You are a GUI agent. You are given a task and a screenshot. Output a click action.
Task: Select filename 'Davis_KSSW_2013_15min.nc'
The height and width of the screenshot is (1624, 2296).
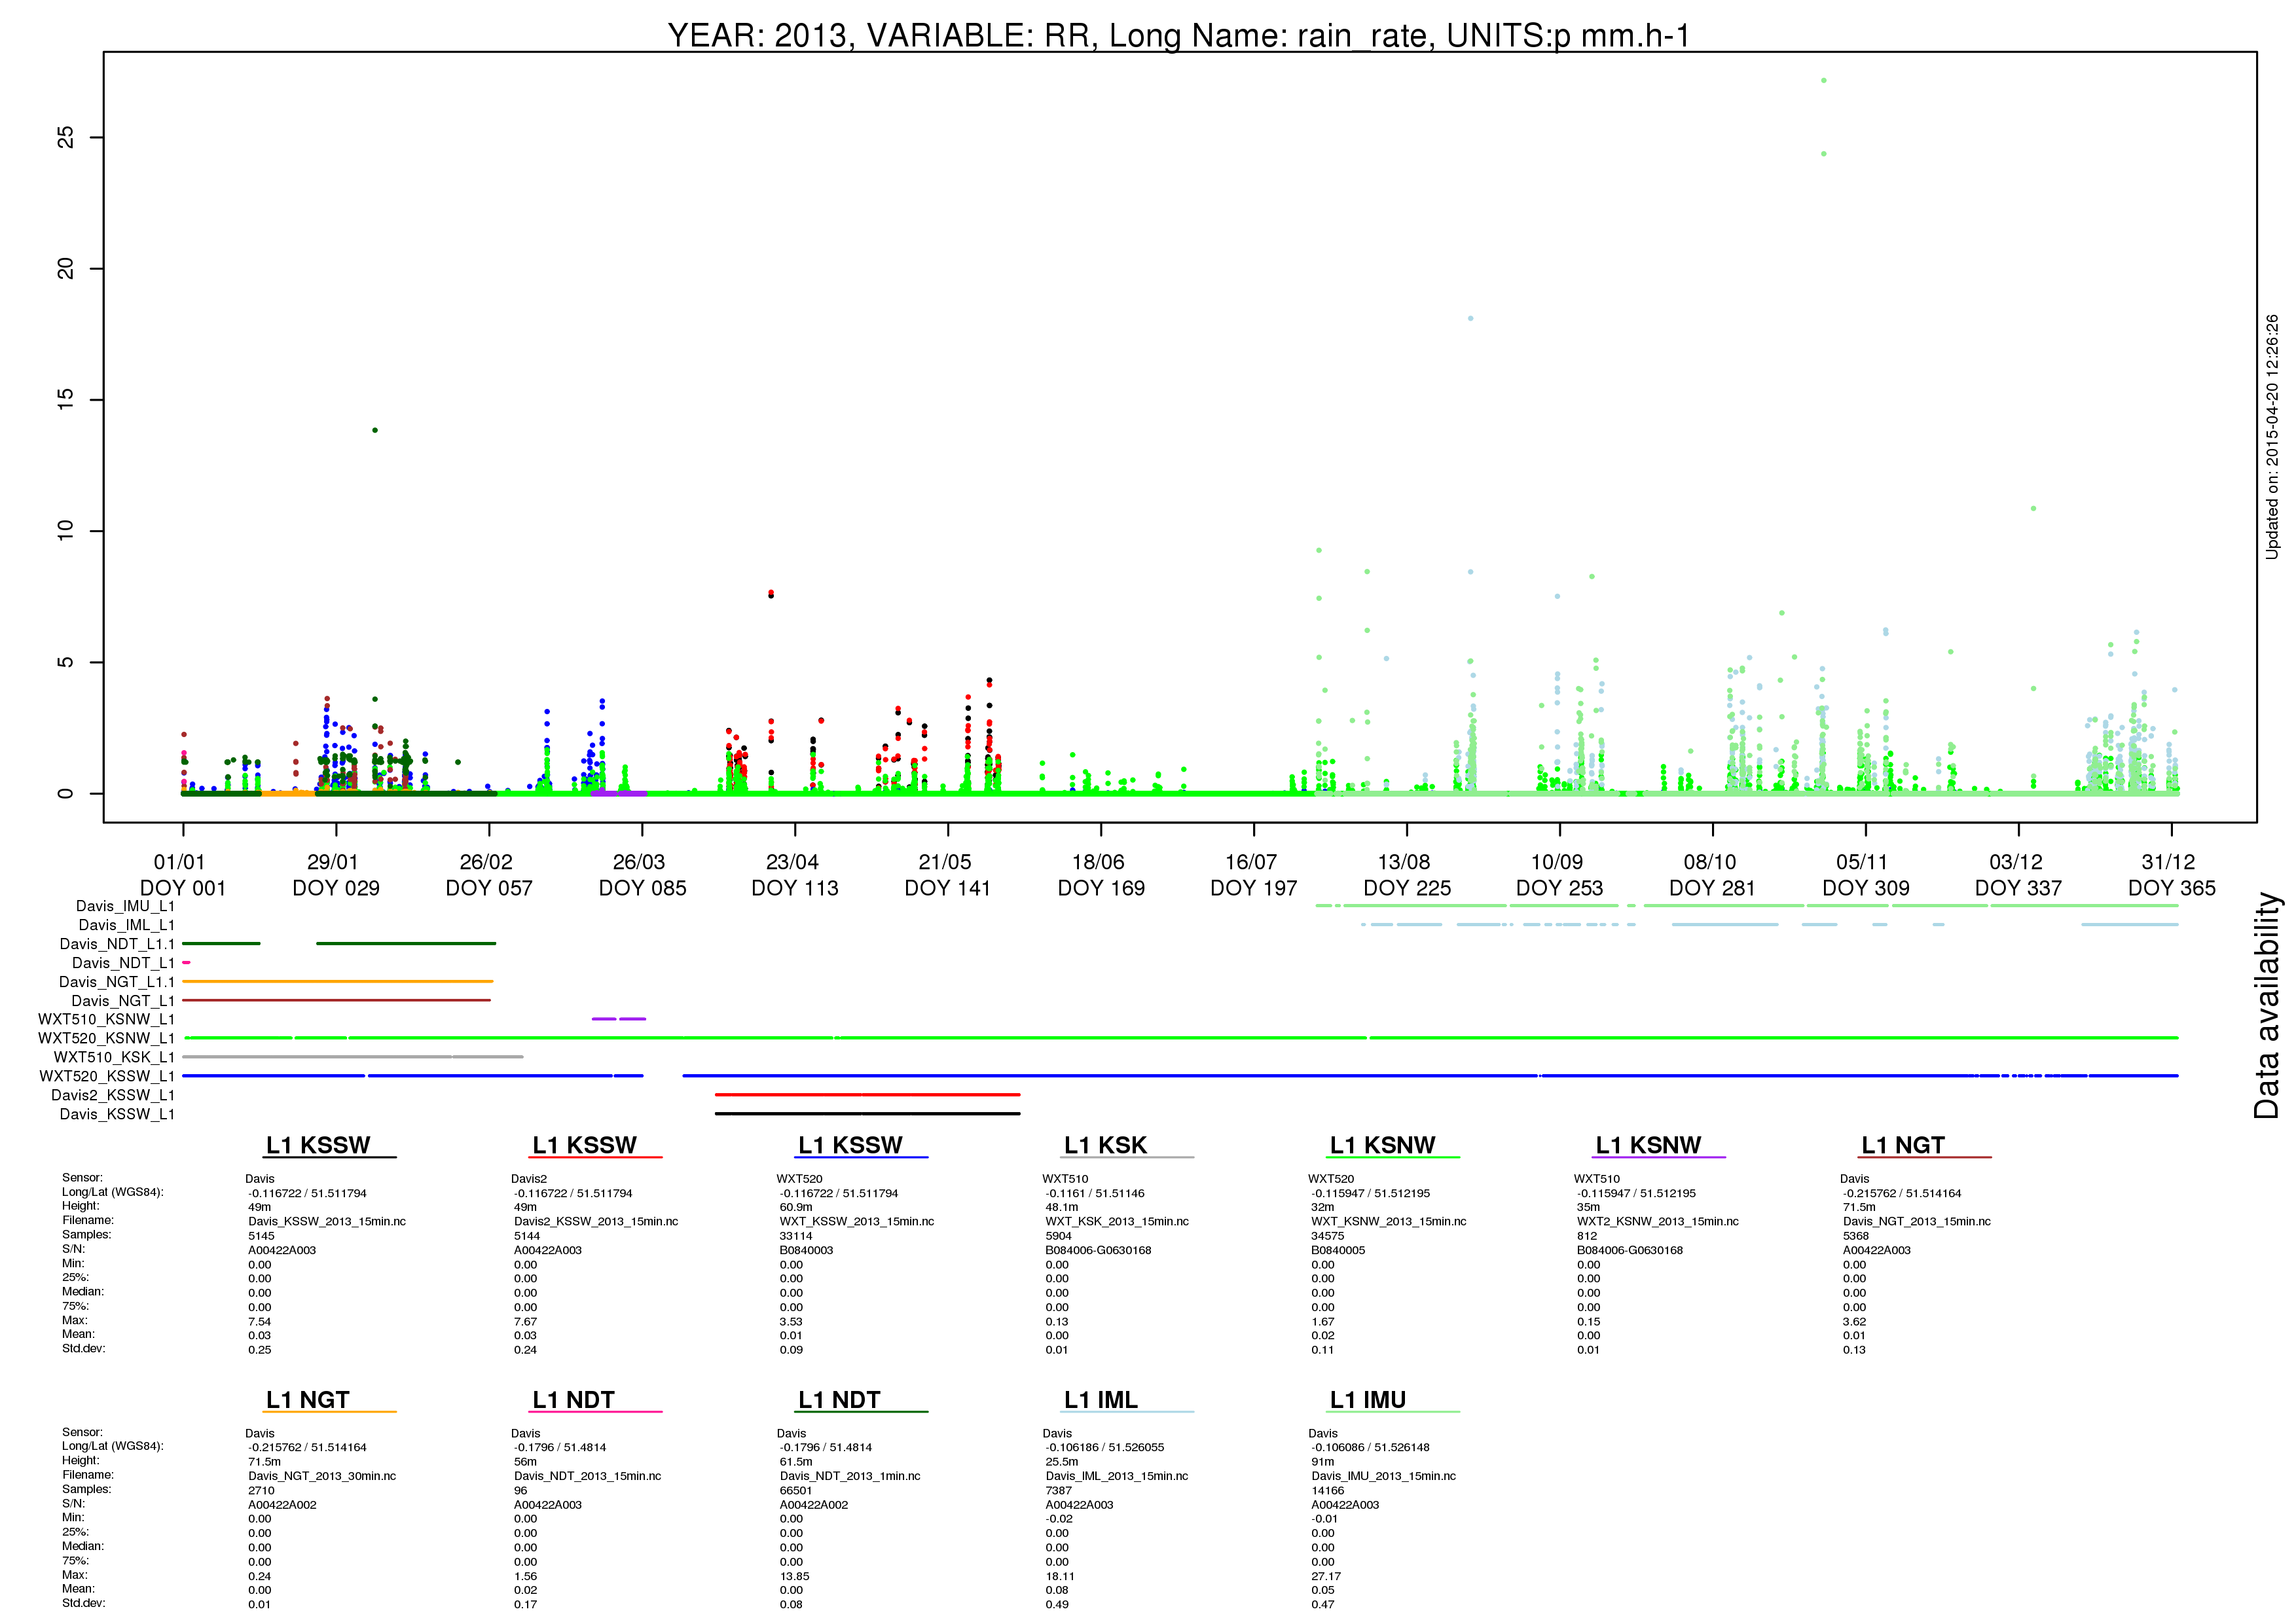click(327, 1222)
